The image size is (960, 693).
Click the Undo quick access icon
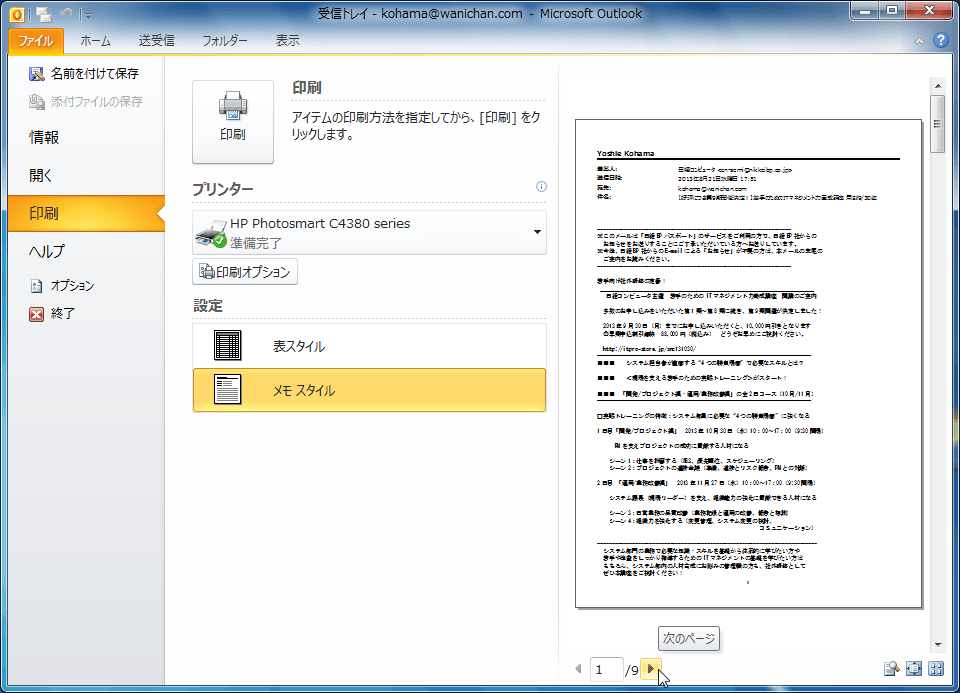click(66, 14)
